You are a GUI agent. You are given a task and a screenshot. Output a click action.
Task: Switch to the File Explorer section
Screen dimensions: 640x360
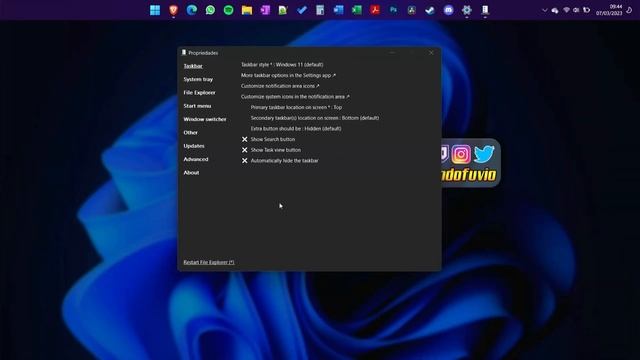[x=199, y=93]
